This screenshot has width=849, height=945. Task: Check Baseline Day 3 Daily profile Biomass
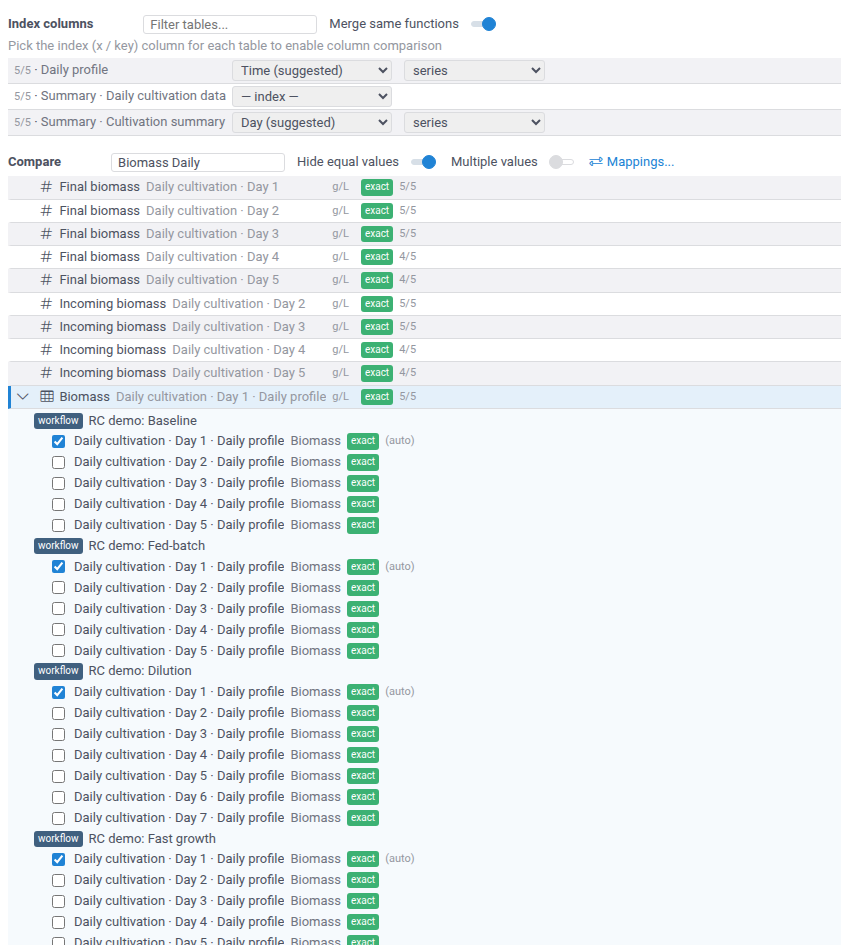pyautogui.click(x=58, y=483)
